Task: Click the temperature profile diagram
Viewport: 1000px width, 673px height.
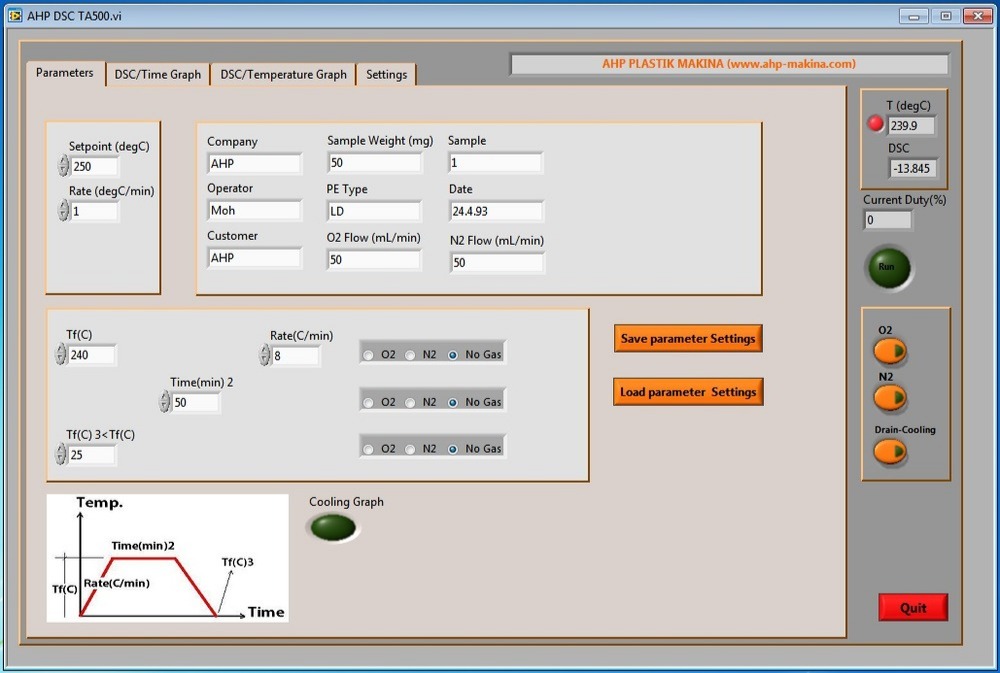Action: click(x=168, y=558)
